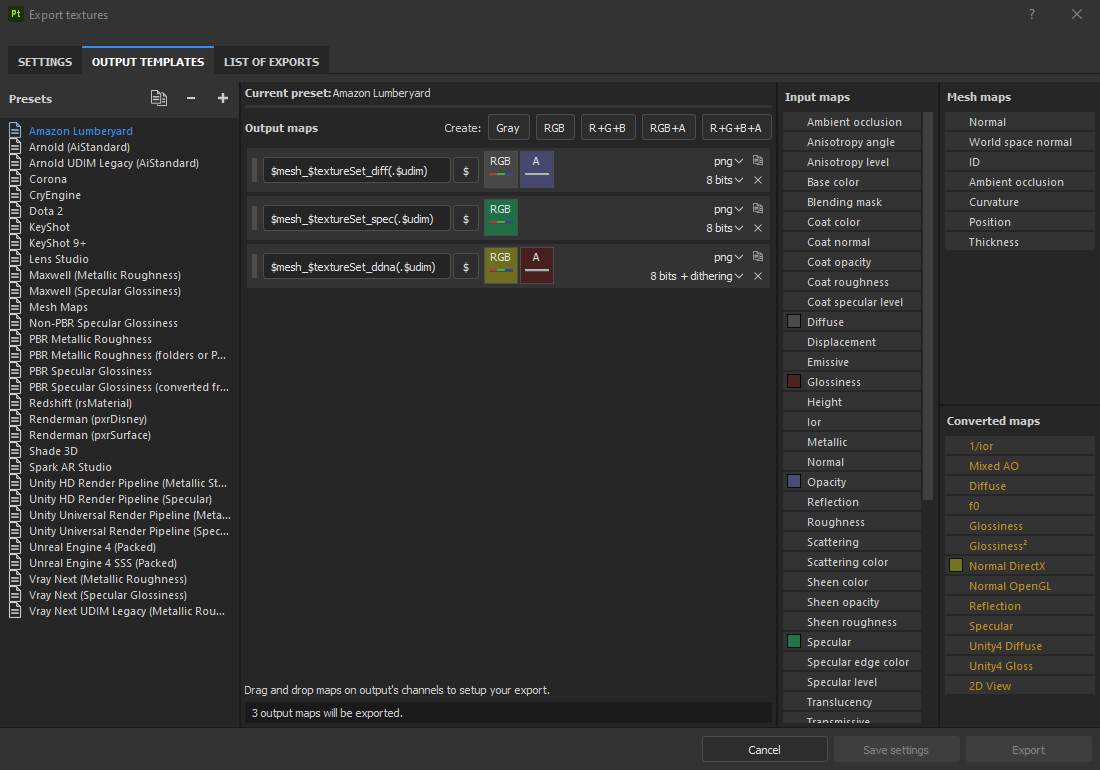Click the Export button
Viewport: 1100px width, 770px height.
(1028, 750)
